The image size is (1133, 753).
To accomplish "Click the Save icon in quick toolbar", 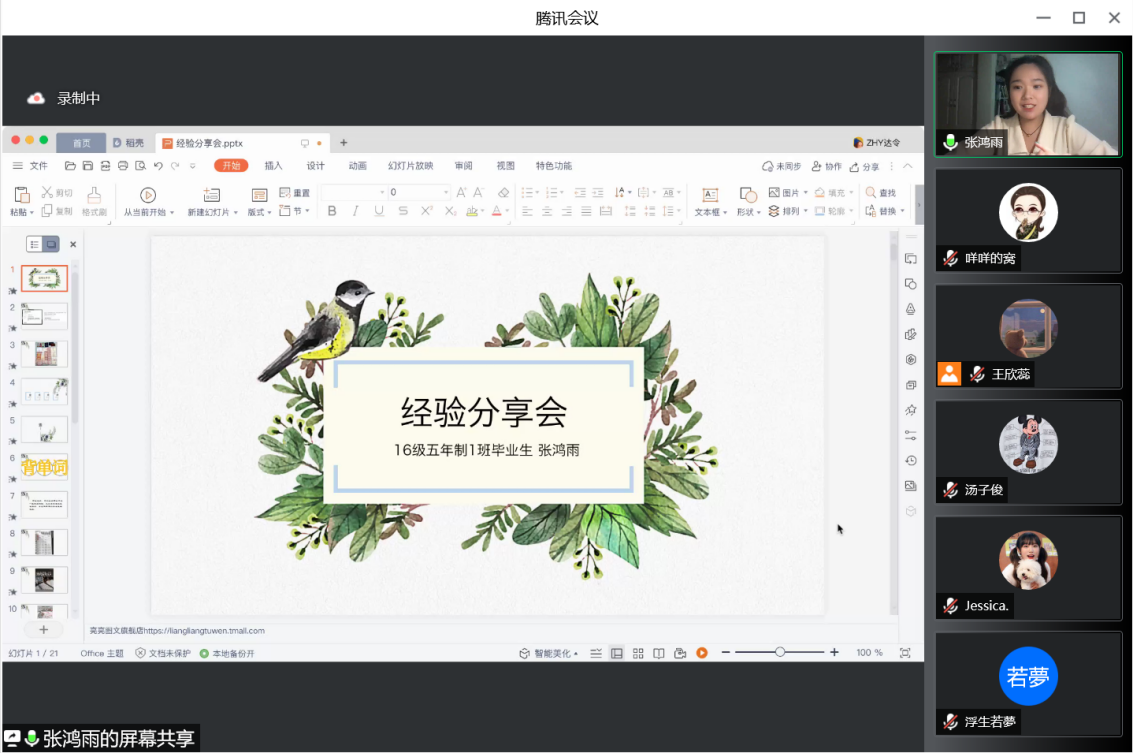I will tap(88, 166).
